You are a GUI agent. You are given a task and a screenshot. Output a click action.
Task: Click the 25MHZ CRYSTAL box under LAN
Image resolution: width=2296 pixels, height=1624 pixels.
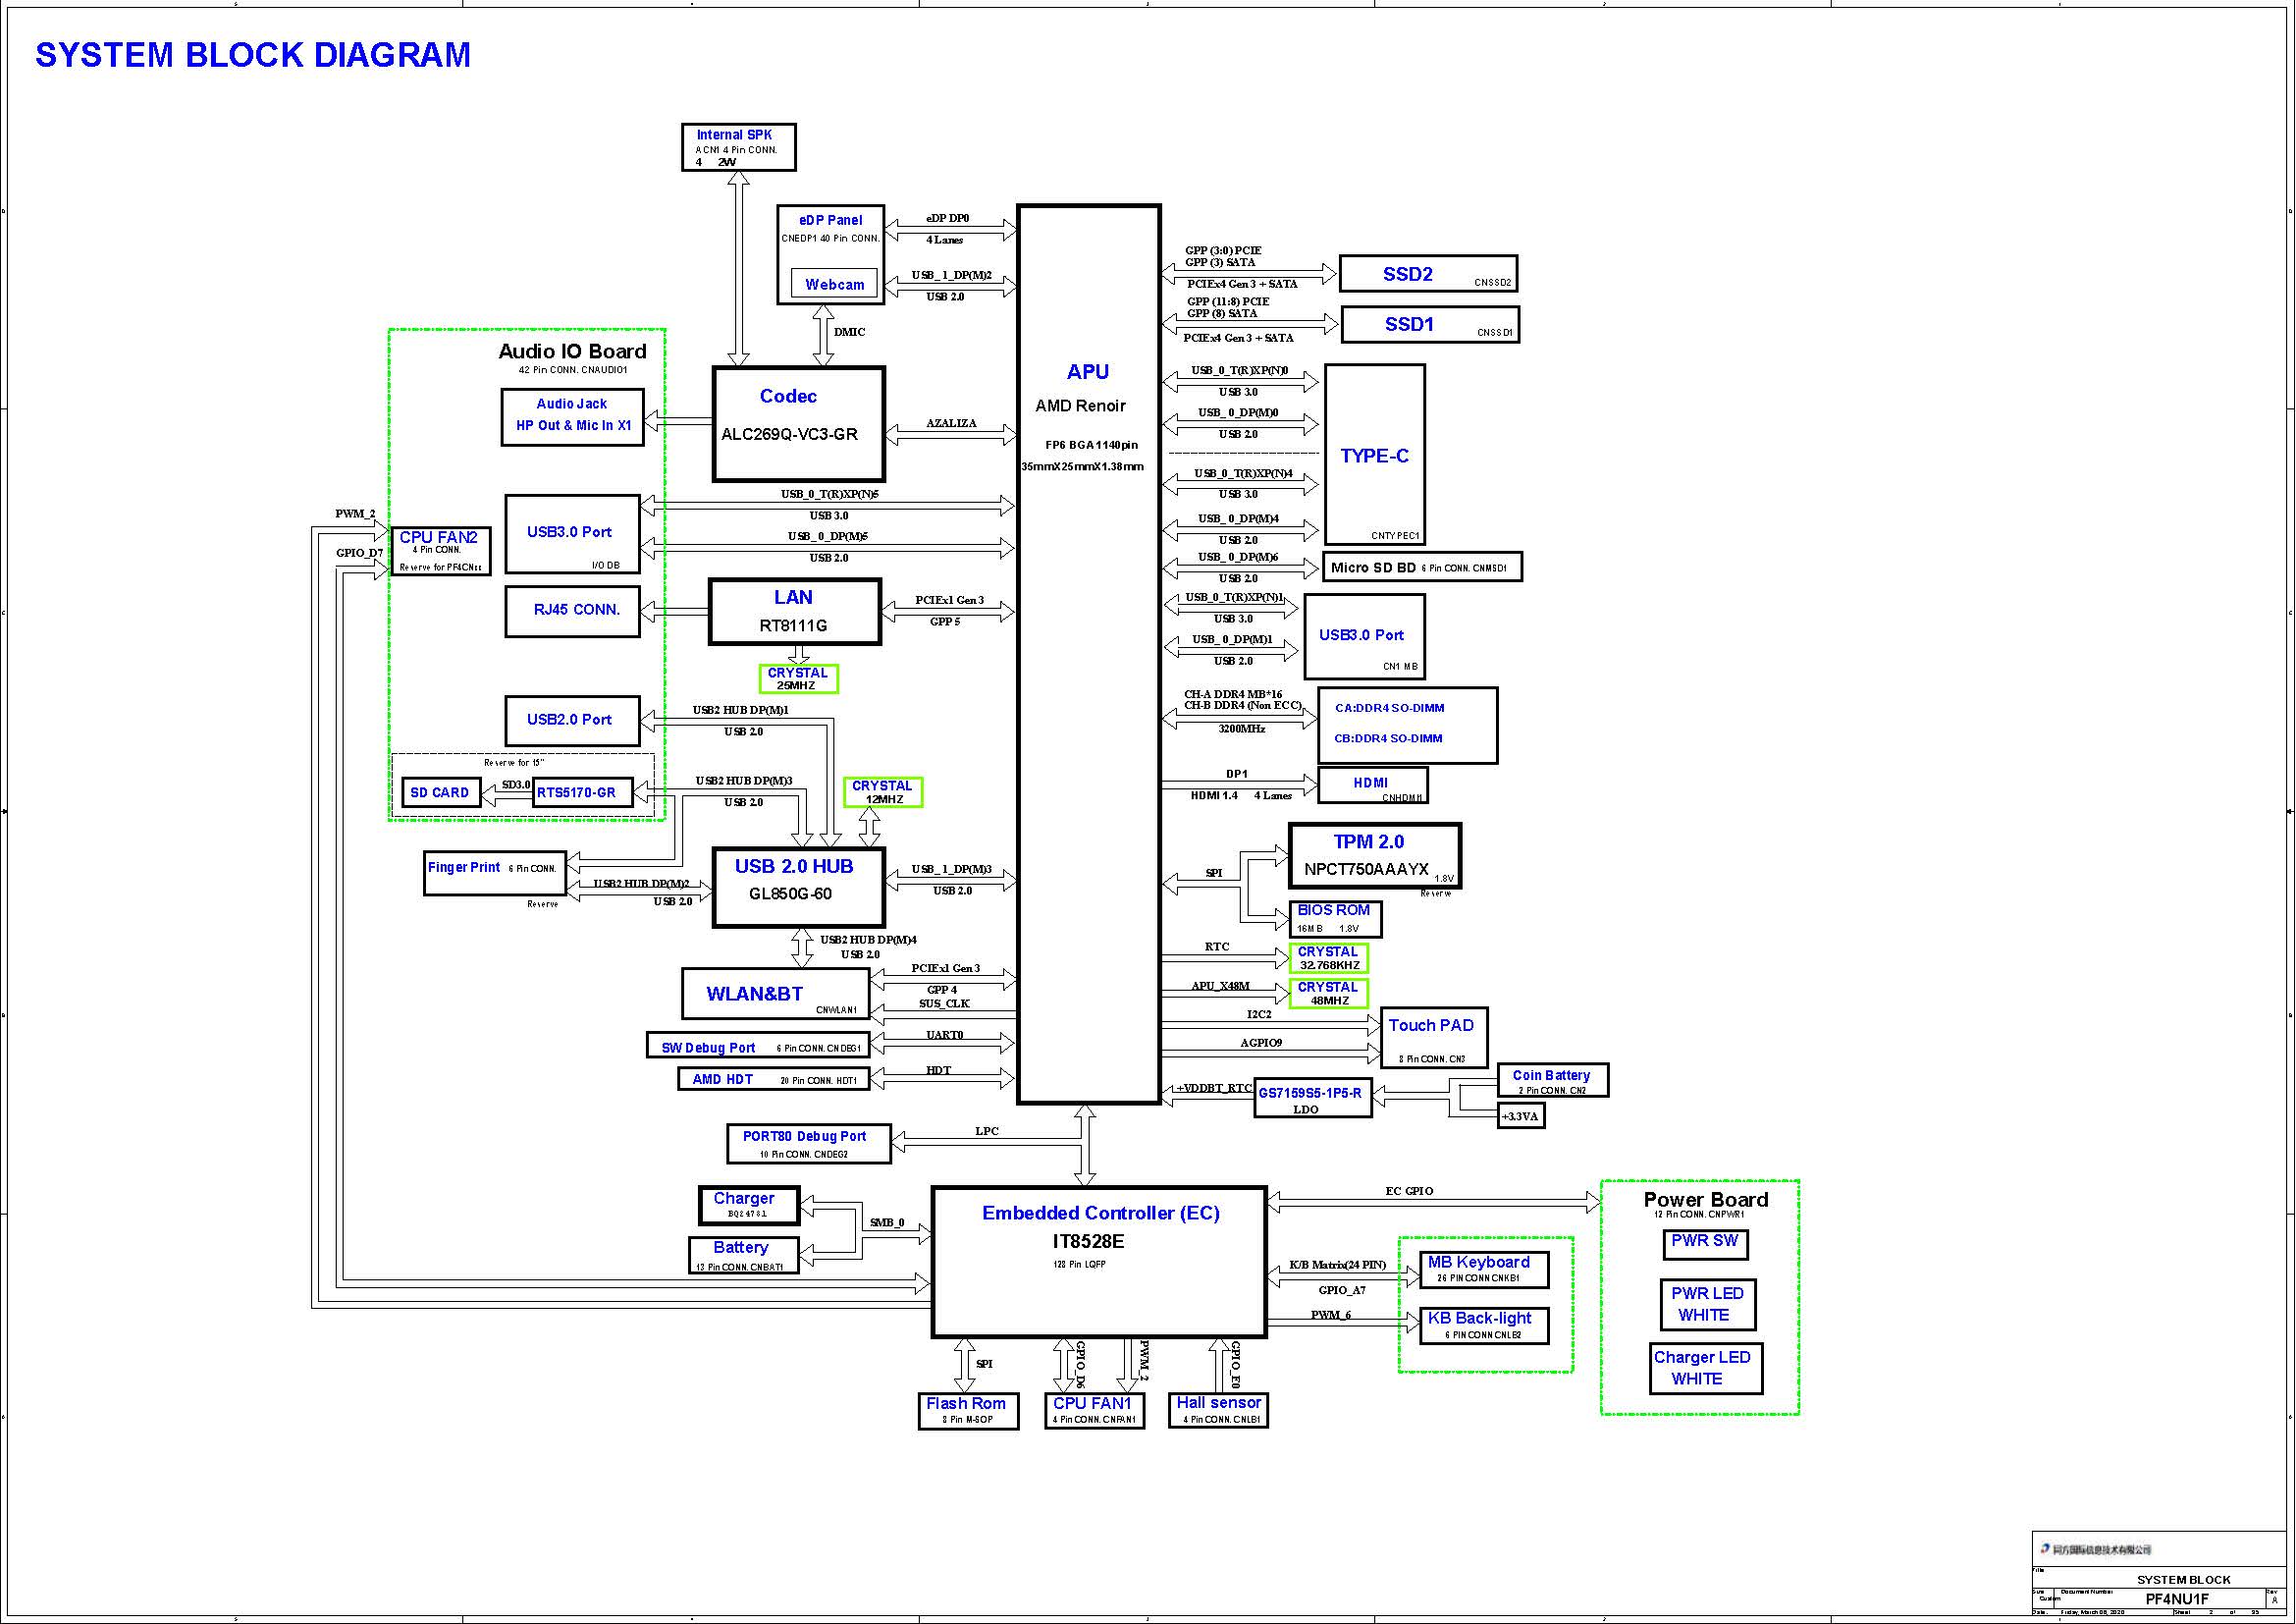coord(797,679)
